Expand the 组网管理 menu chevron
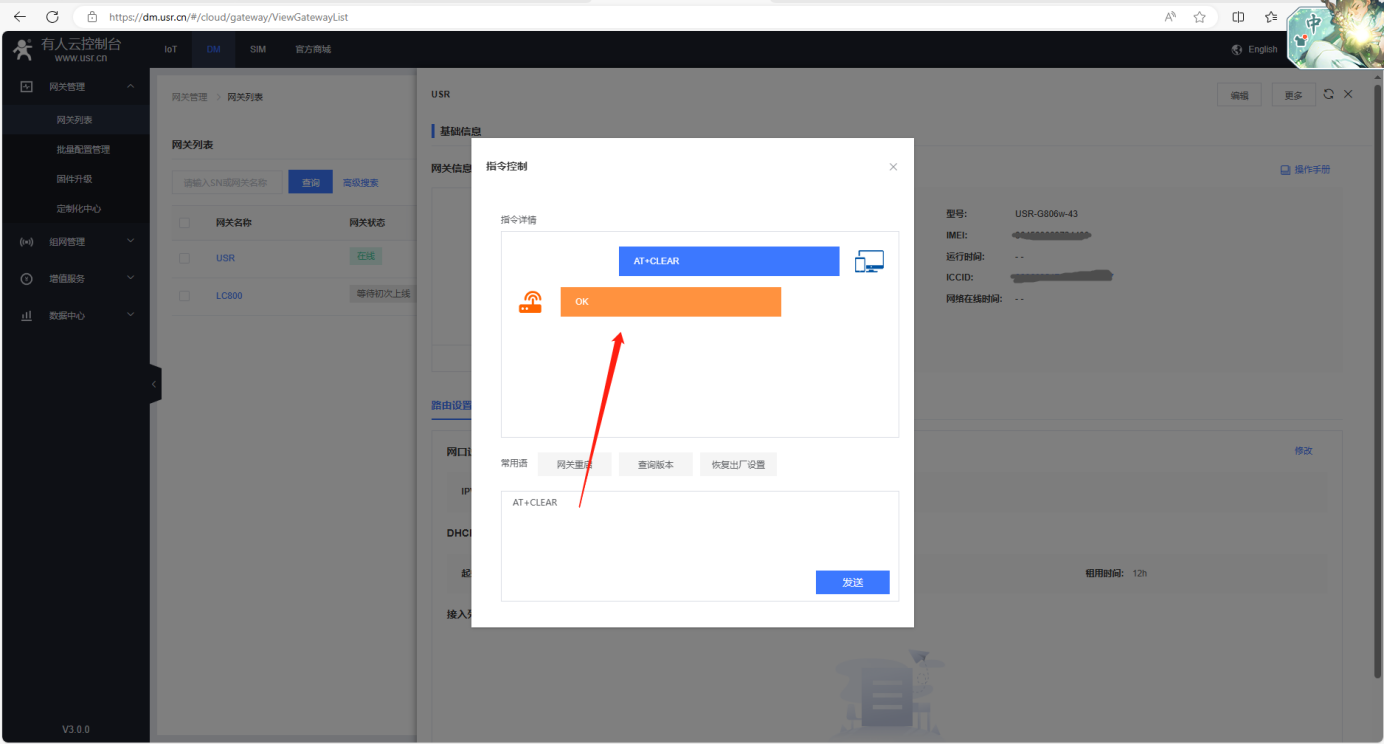The width and height of the screenshot is (1384, 744). pos(131,241)
